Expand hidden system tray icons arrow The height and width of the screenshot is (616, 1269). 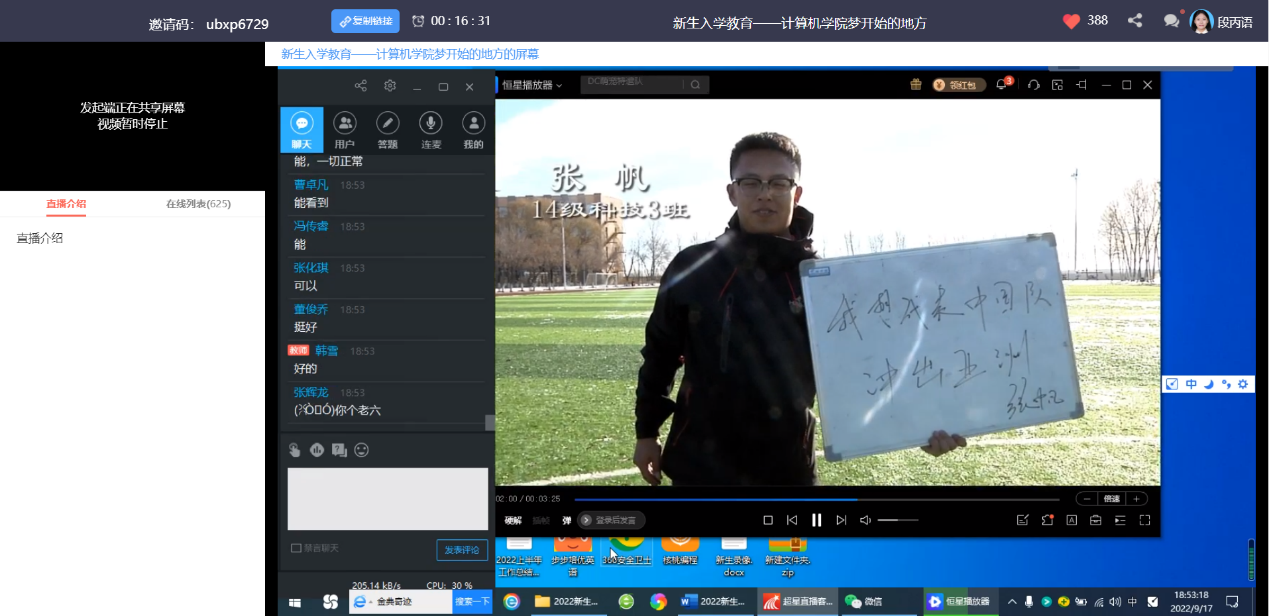[x=1012, y=602]
